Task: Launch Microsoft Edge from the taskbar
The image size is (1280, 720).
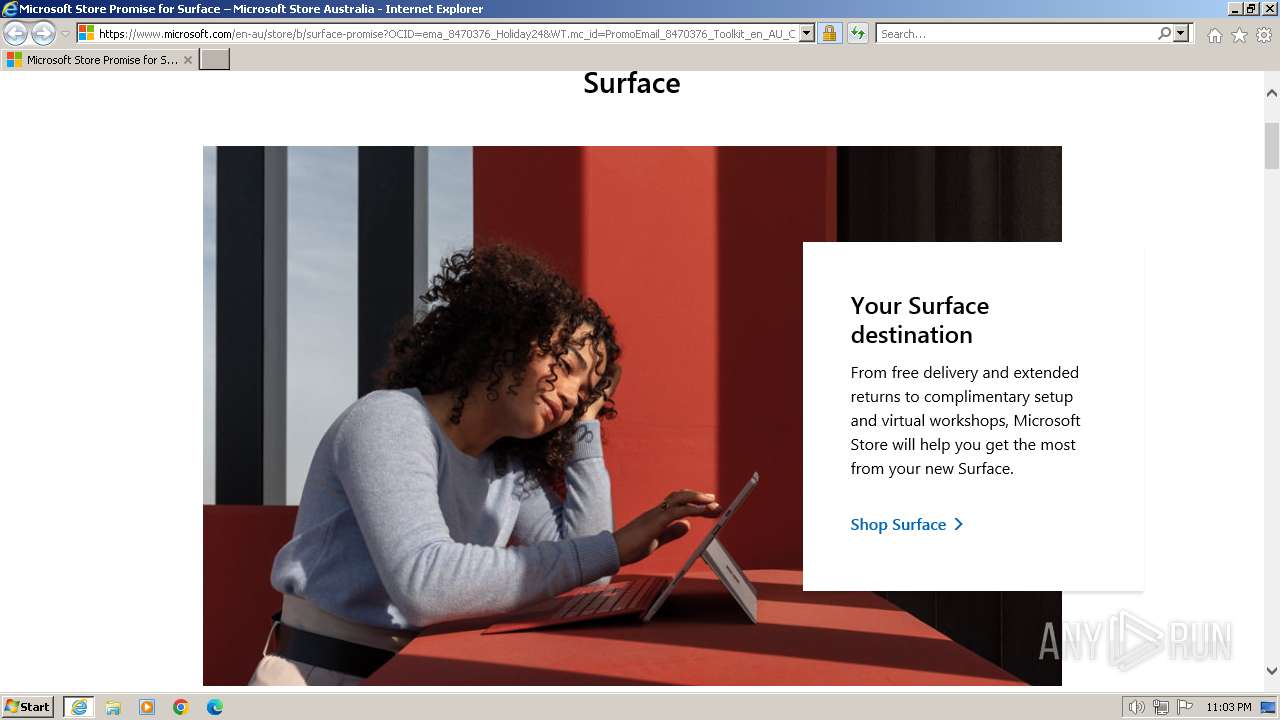Action: pos(215,707)
